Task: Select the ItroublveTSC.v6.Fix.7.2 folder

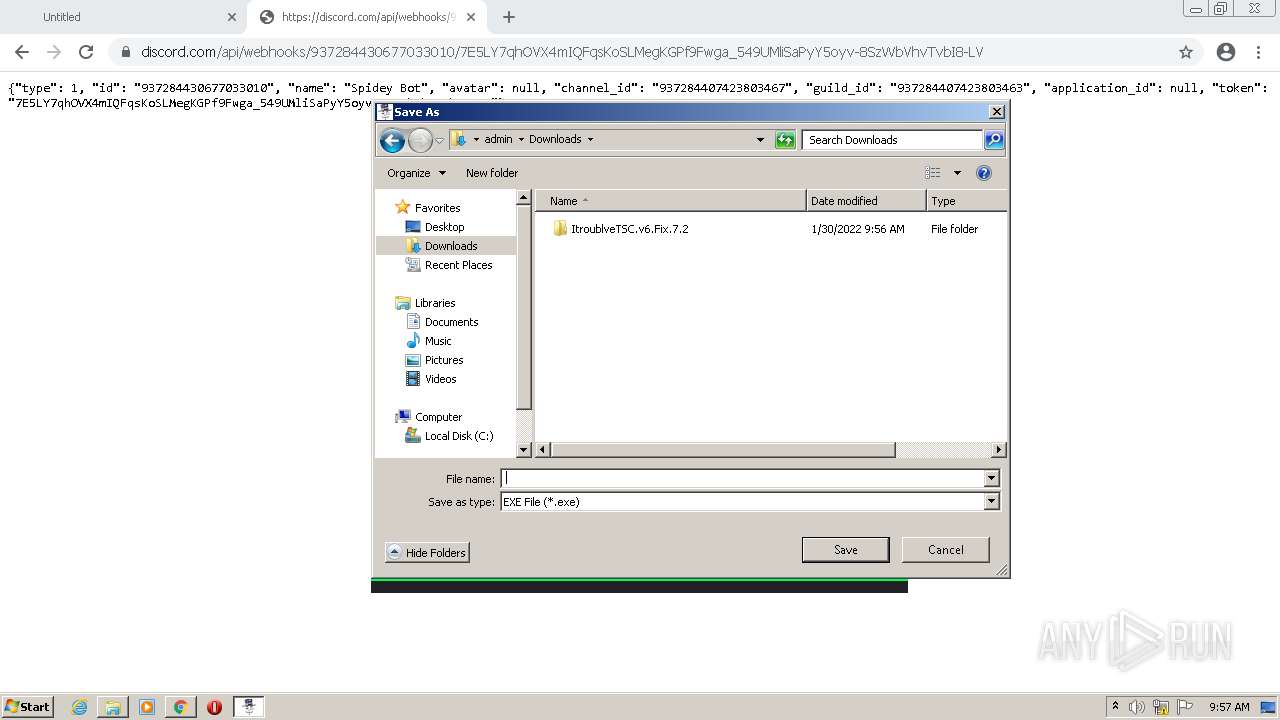Action: point(629,229)
